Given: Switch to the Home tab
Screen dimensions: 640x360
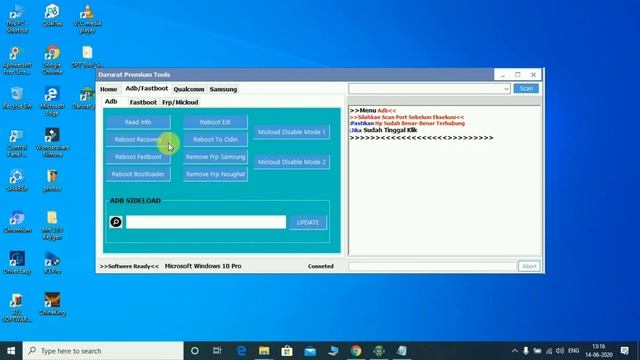Looking at the screenshot, I should click(109, 89).
